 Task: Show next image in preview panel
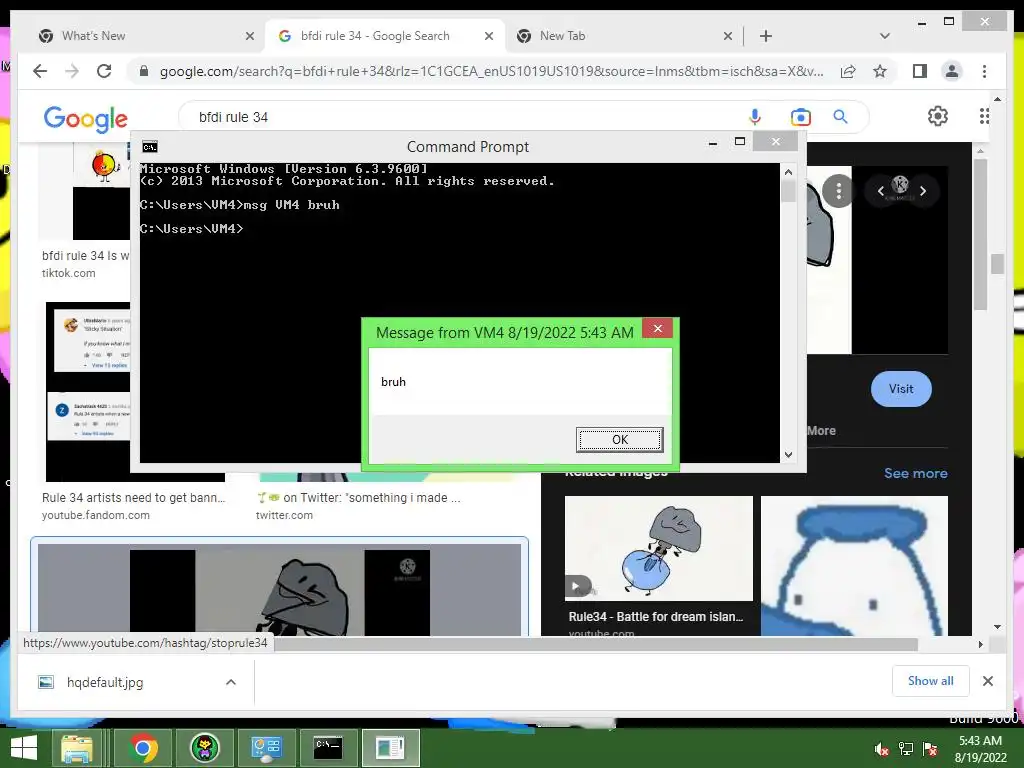click(923, 191)
